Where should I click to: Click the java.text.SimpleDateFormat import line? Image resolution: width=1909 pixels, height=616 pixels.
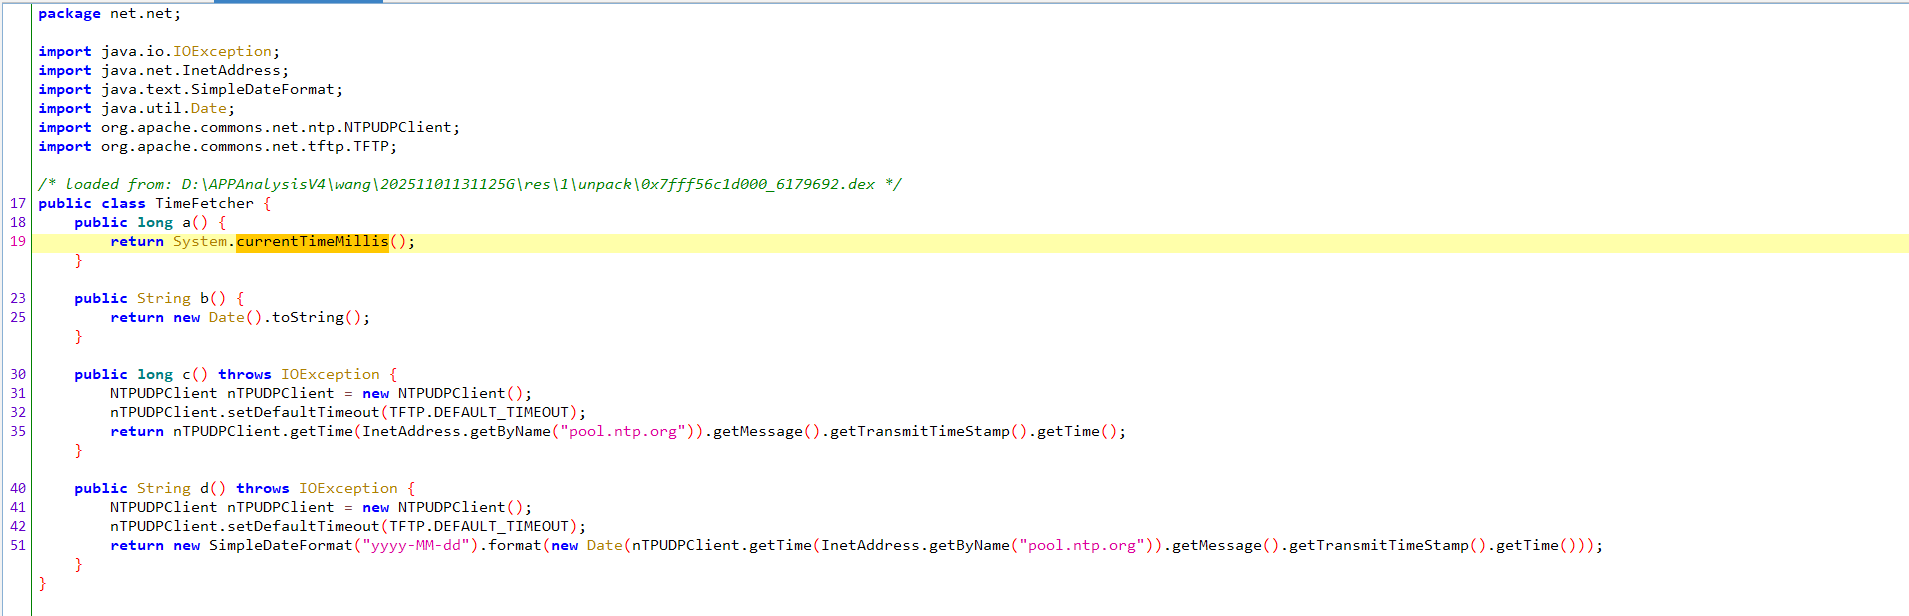[190, 90]
